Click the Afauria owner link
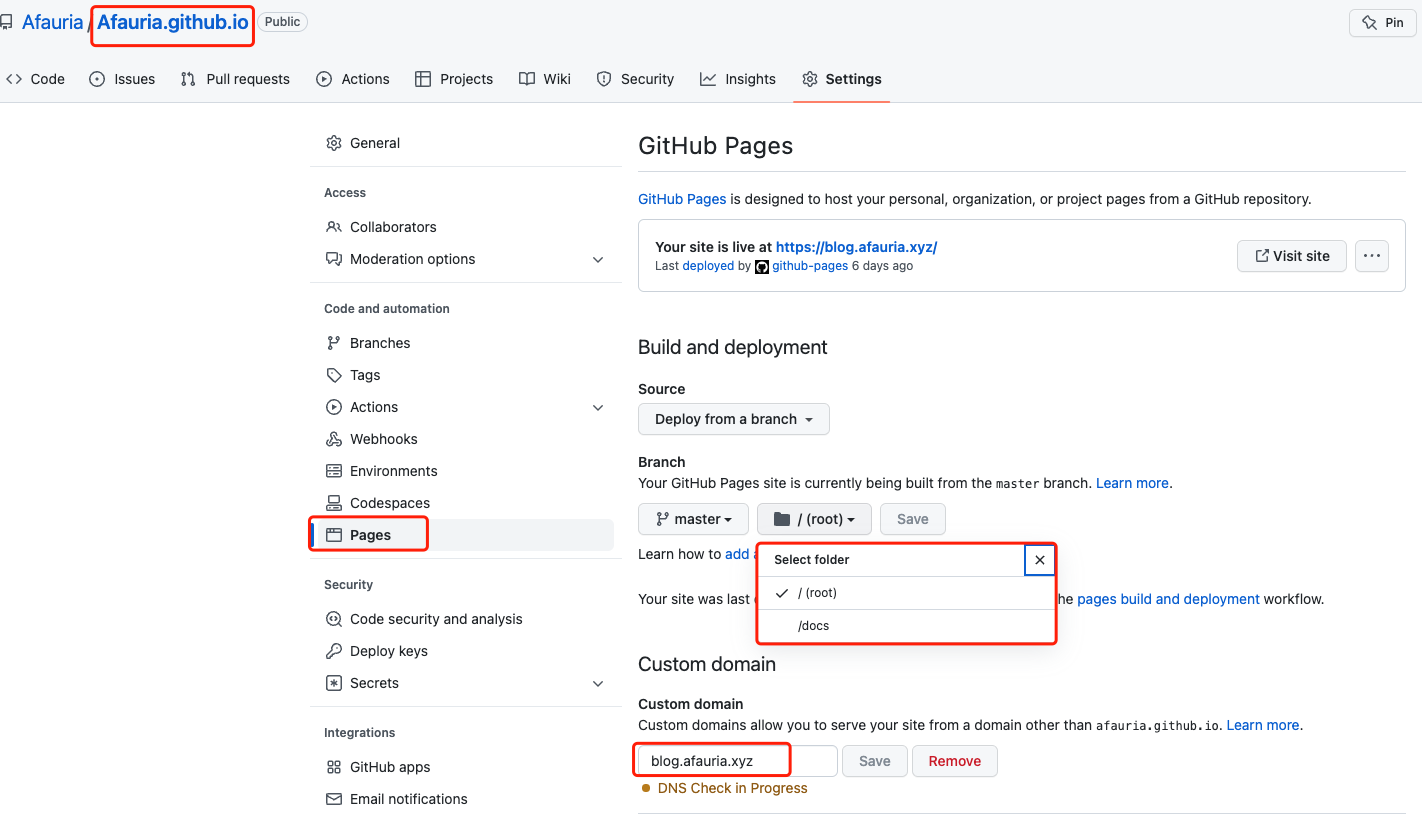The height and width of the screenshot is (817, 1422). point(52,22)
